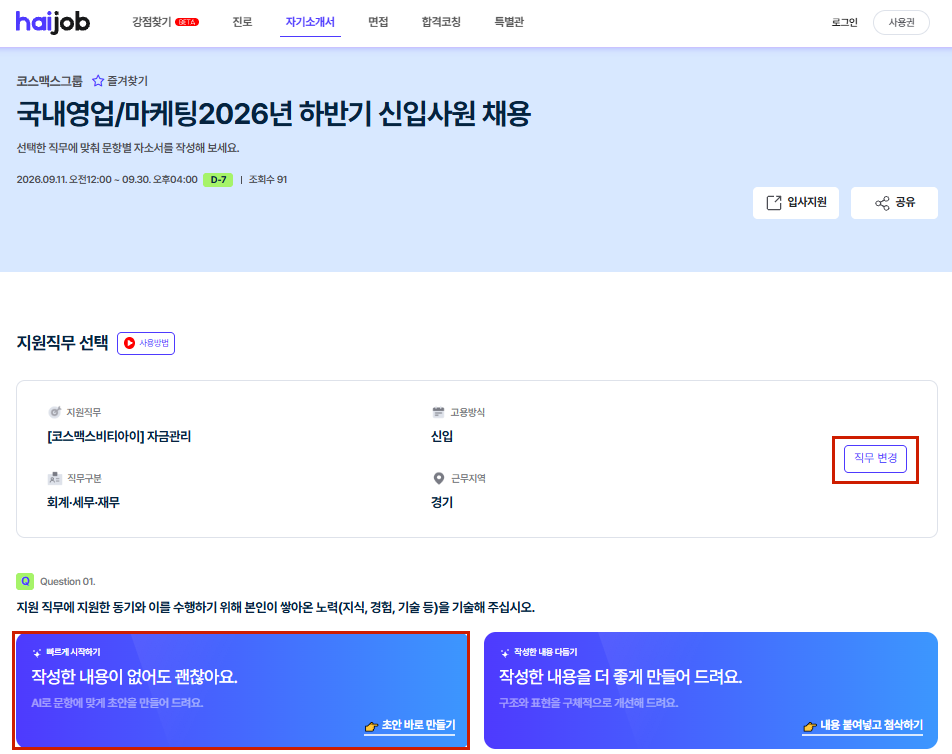Click the 사용권 button
The image size is (952, 754).
901,22
